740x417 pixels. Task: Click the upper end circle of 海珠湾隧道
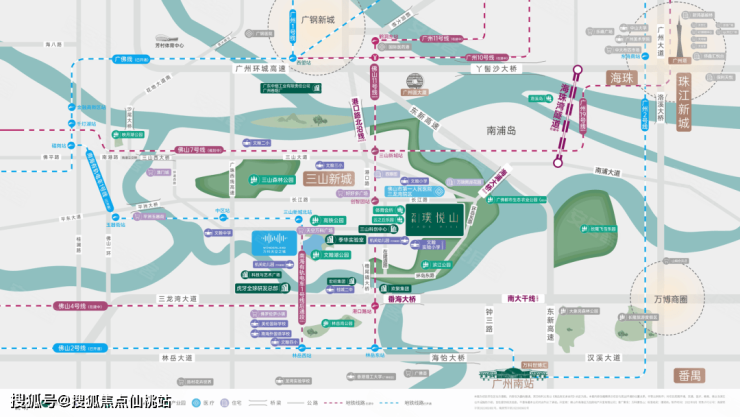577,70
